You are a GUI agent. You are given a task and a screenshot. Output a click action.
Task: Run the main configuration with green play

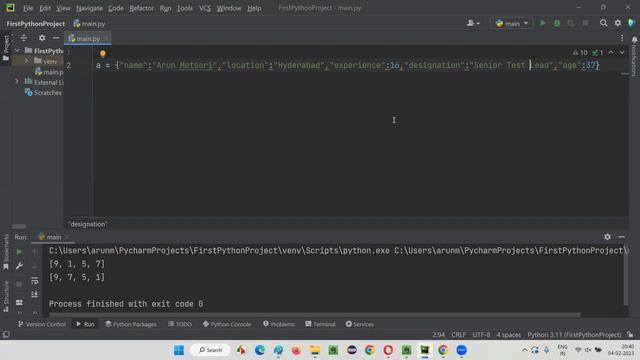coord(542,23)
